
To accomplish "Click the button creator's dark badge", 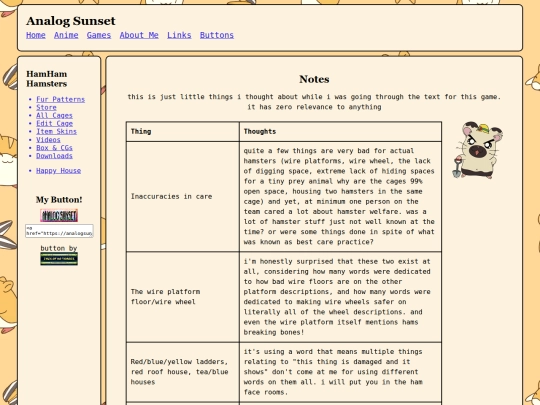I will pyautogui.click(x=59, y=259).
